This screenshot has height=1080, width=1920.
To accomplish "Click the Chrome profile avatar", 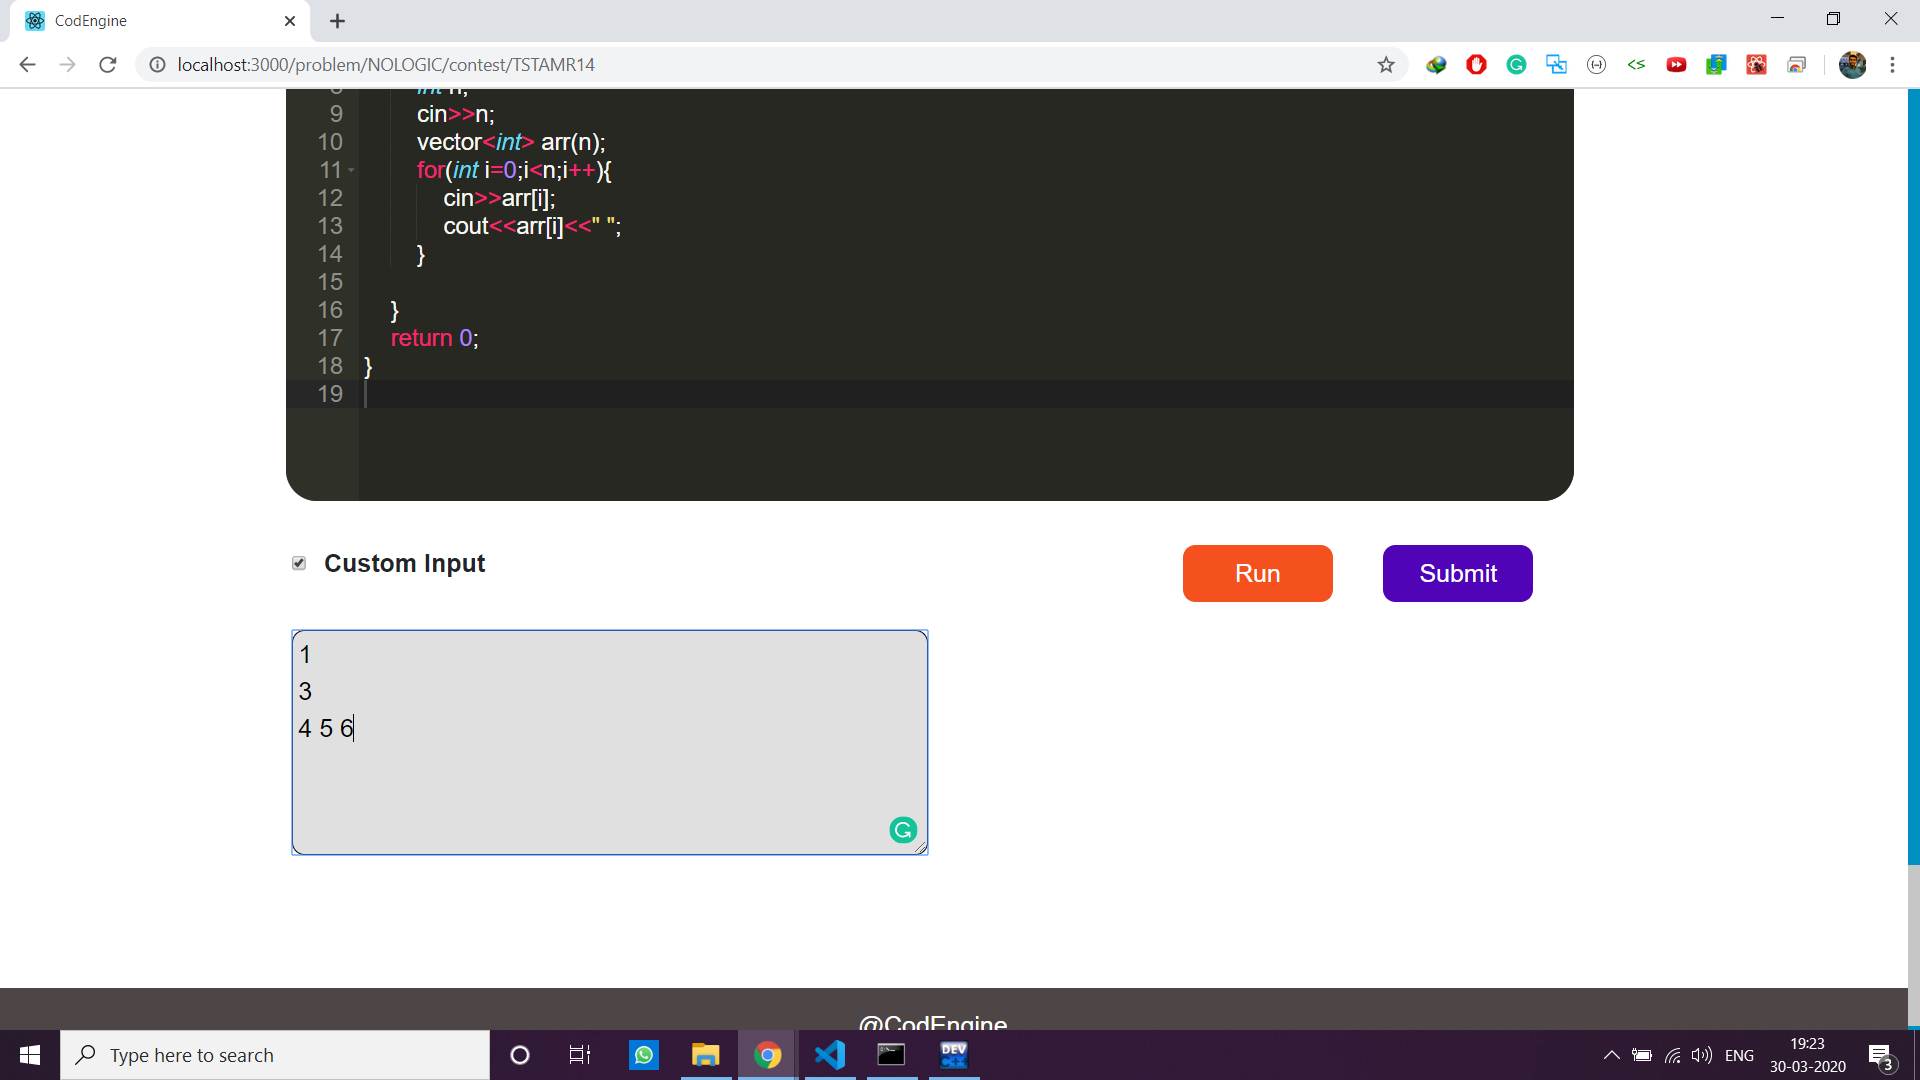I will click(1852, 65).
